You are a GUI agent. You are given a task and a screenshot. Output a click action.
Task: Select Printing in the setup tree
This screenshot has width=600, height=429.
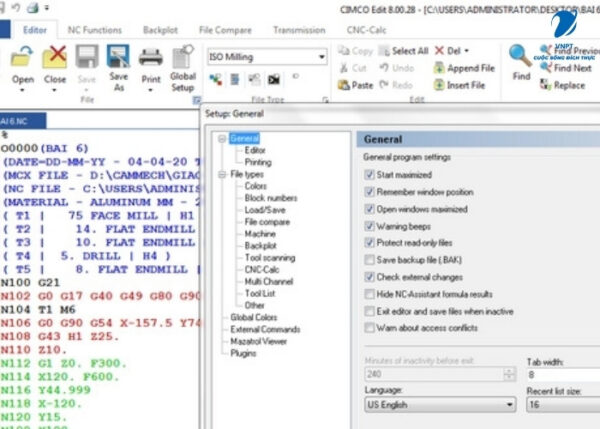tap(258, 162)
